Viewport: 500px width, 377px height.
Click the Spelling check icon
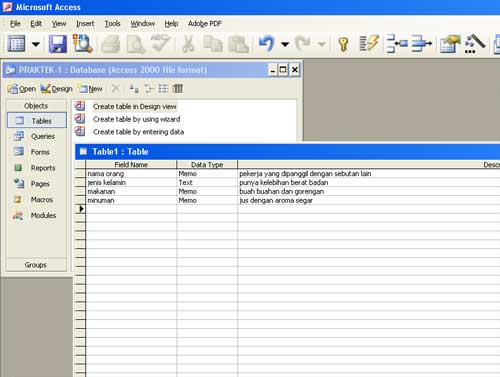[x=160, y=43]
